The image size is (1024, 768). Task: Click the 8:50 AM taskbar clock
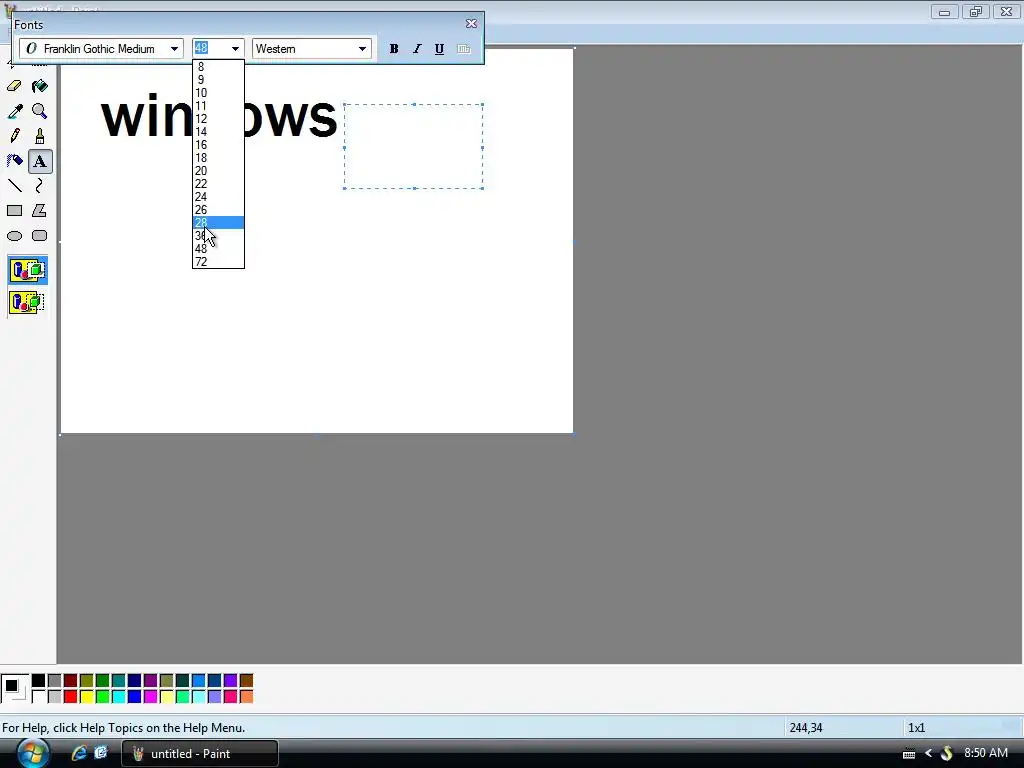click(985, 753)
